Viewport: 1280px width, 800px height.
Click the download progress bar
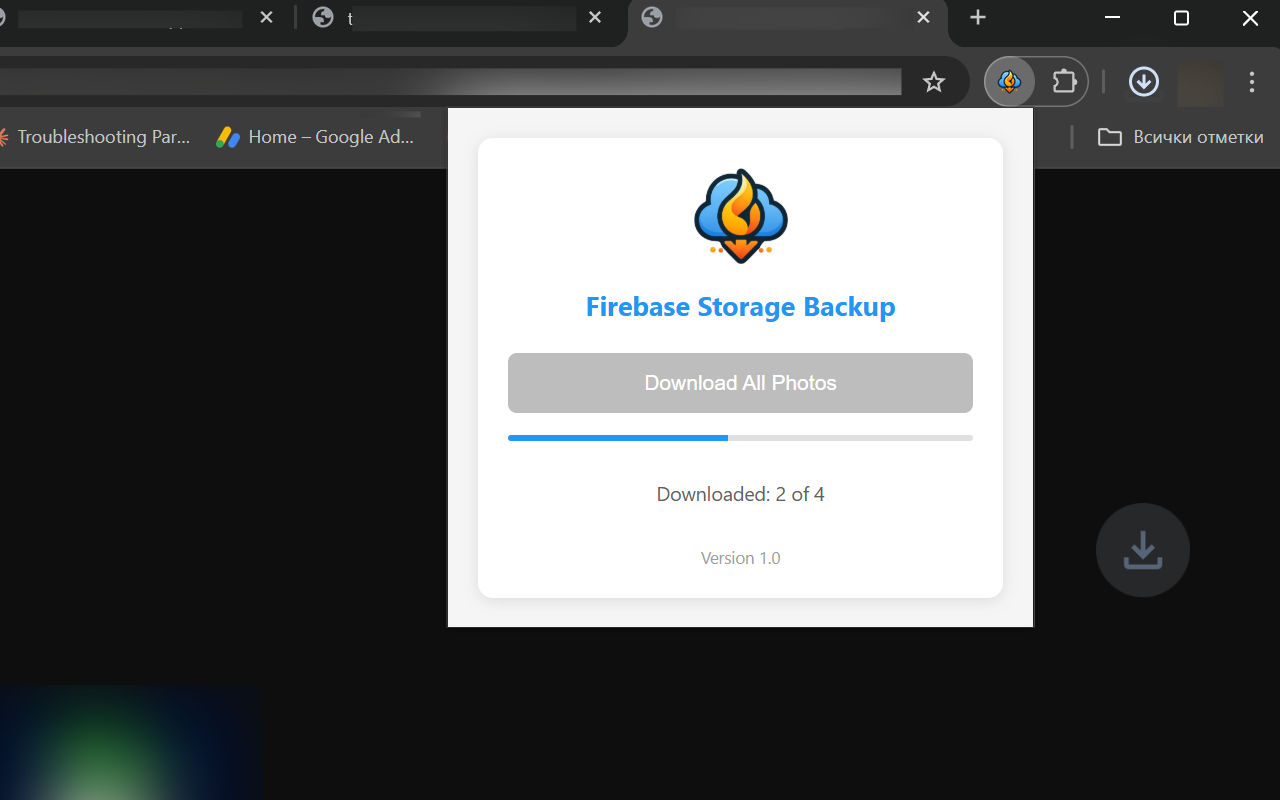coord(740,438)
